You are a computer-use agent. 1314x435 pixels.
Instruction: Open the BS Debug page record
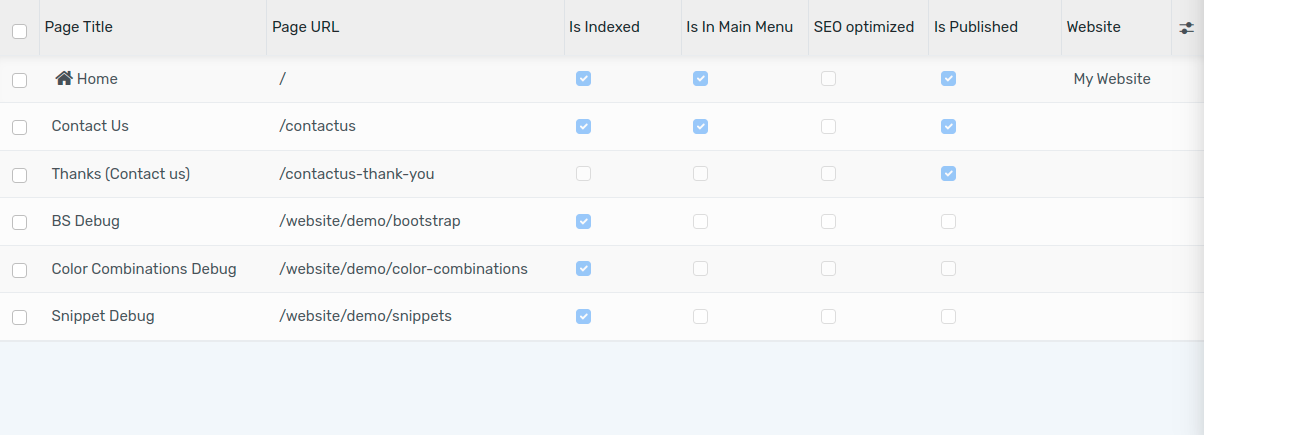(x=86, y=221)
